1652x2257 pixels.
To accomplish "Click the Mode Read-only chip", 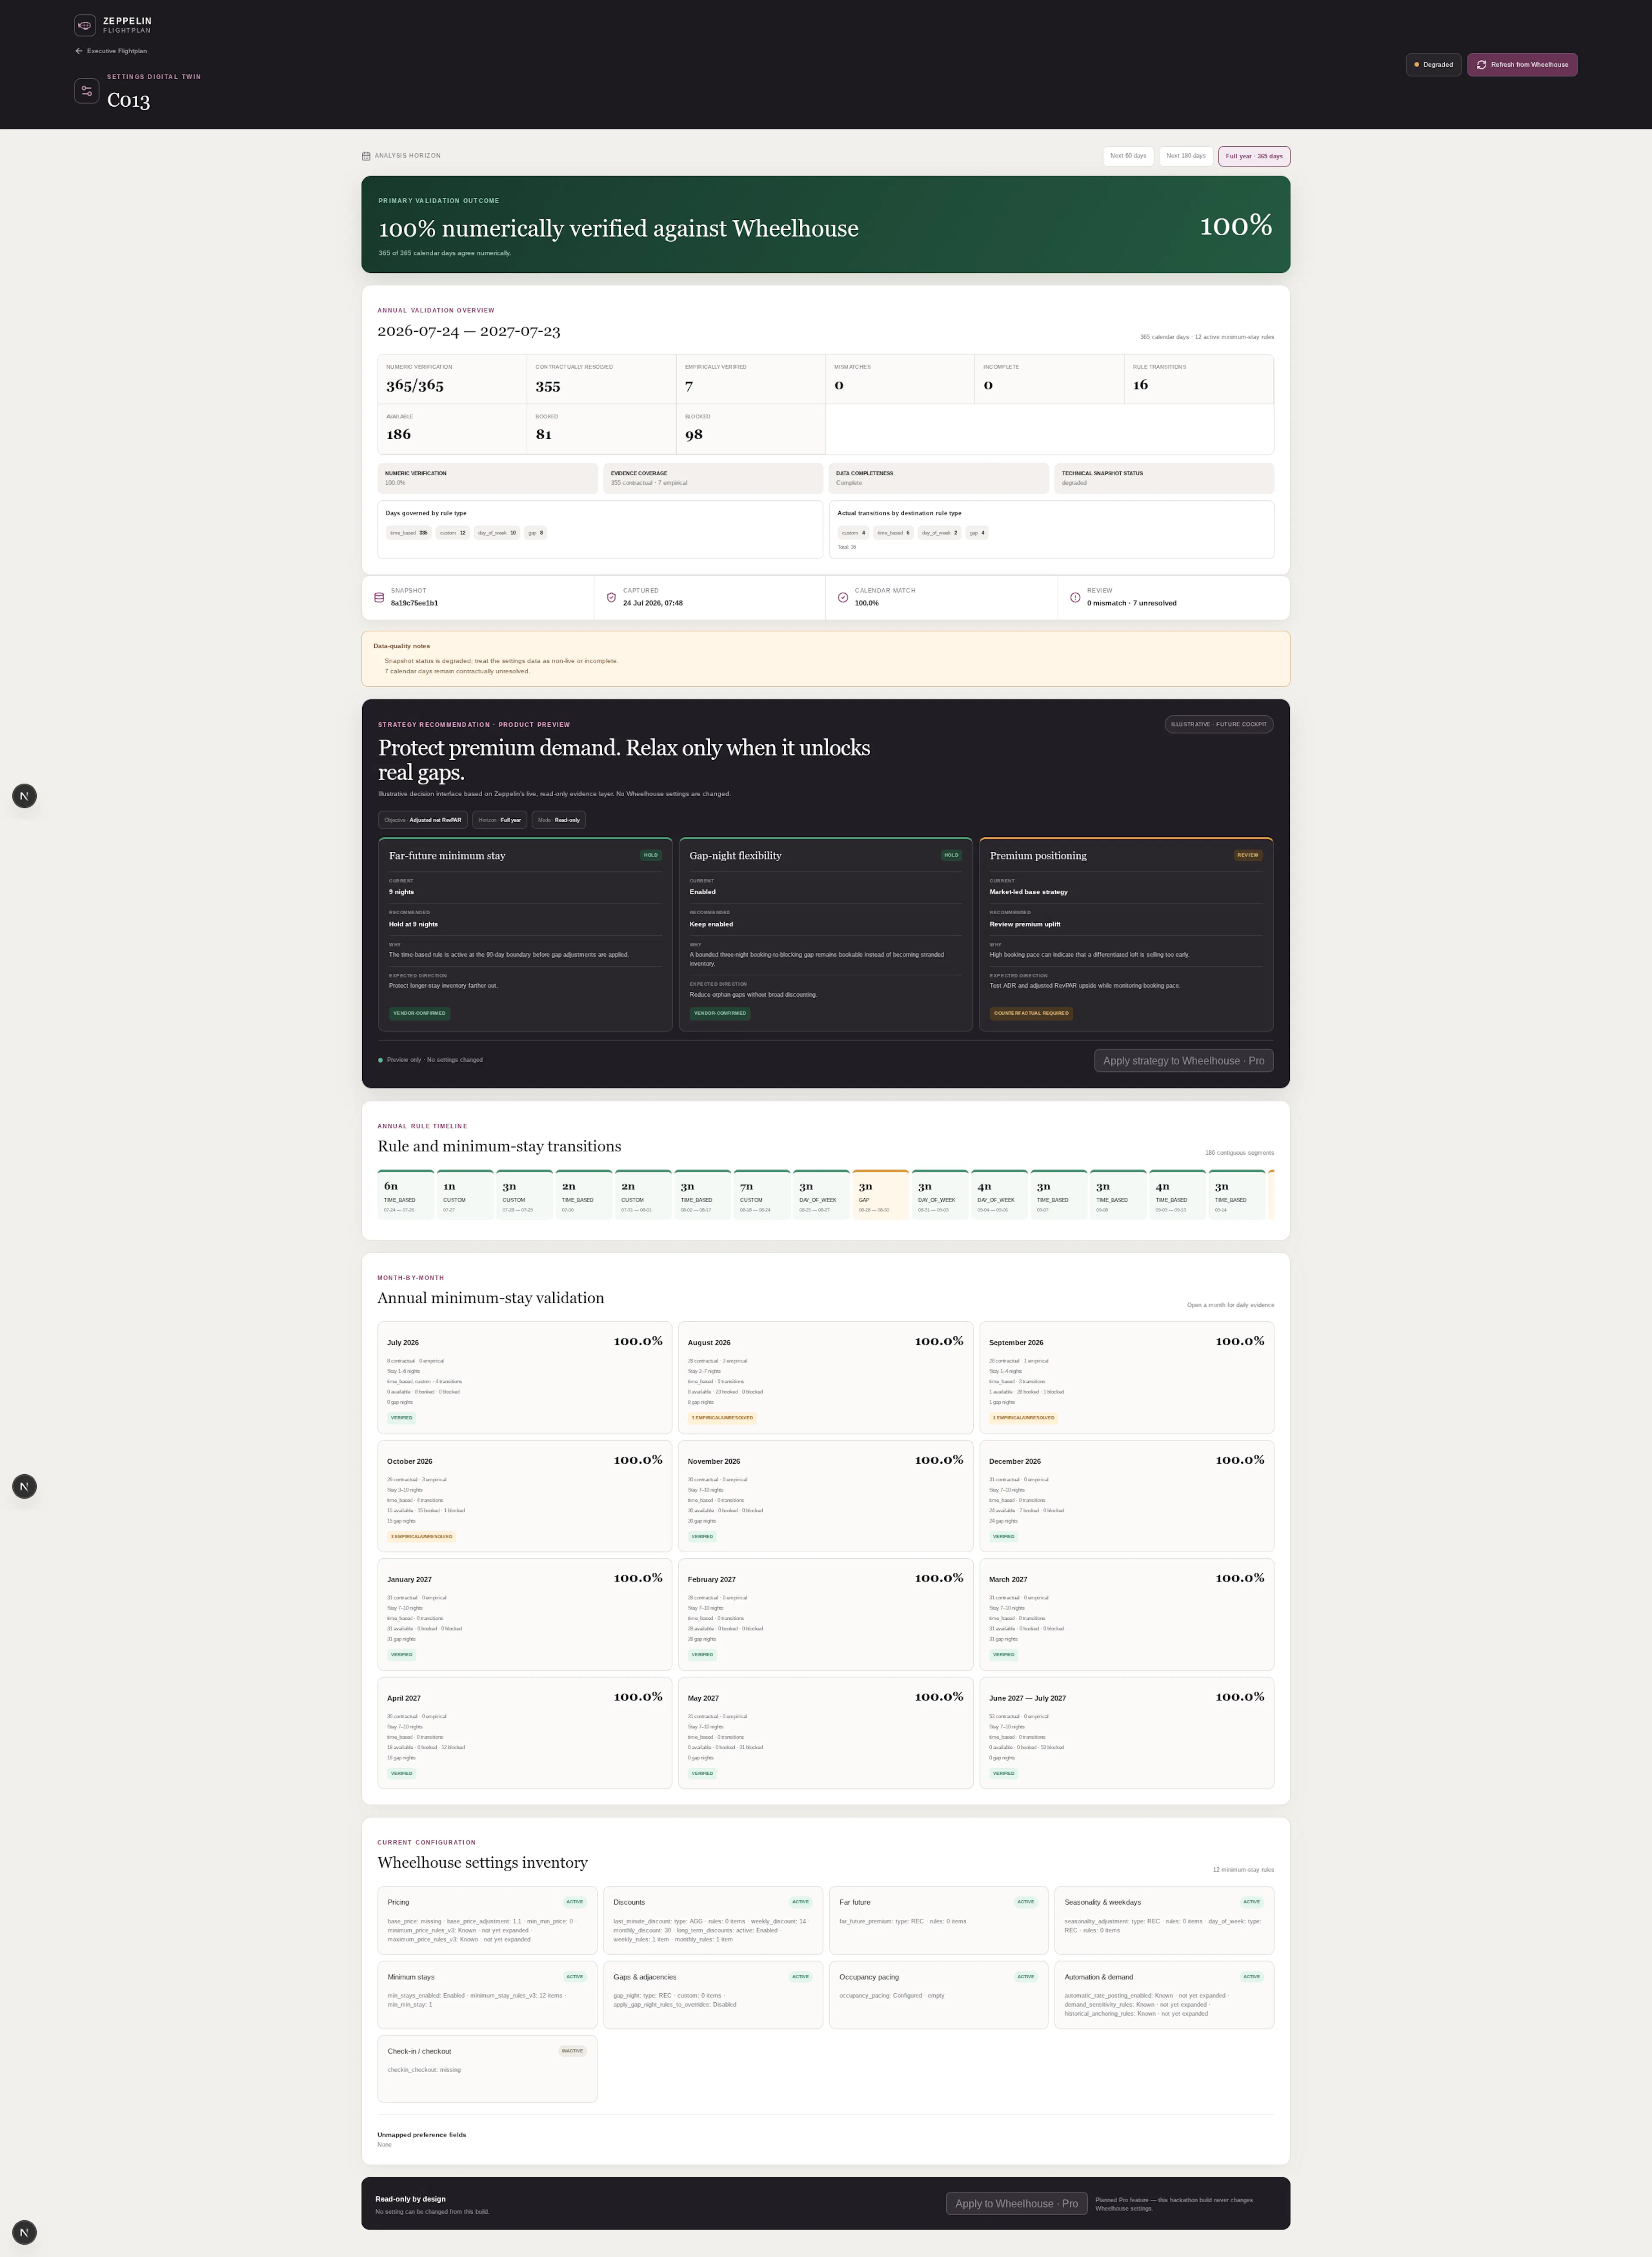I will [559, 820].
